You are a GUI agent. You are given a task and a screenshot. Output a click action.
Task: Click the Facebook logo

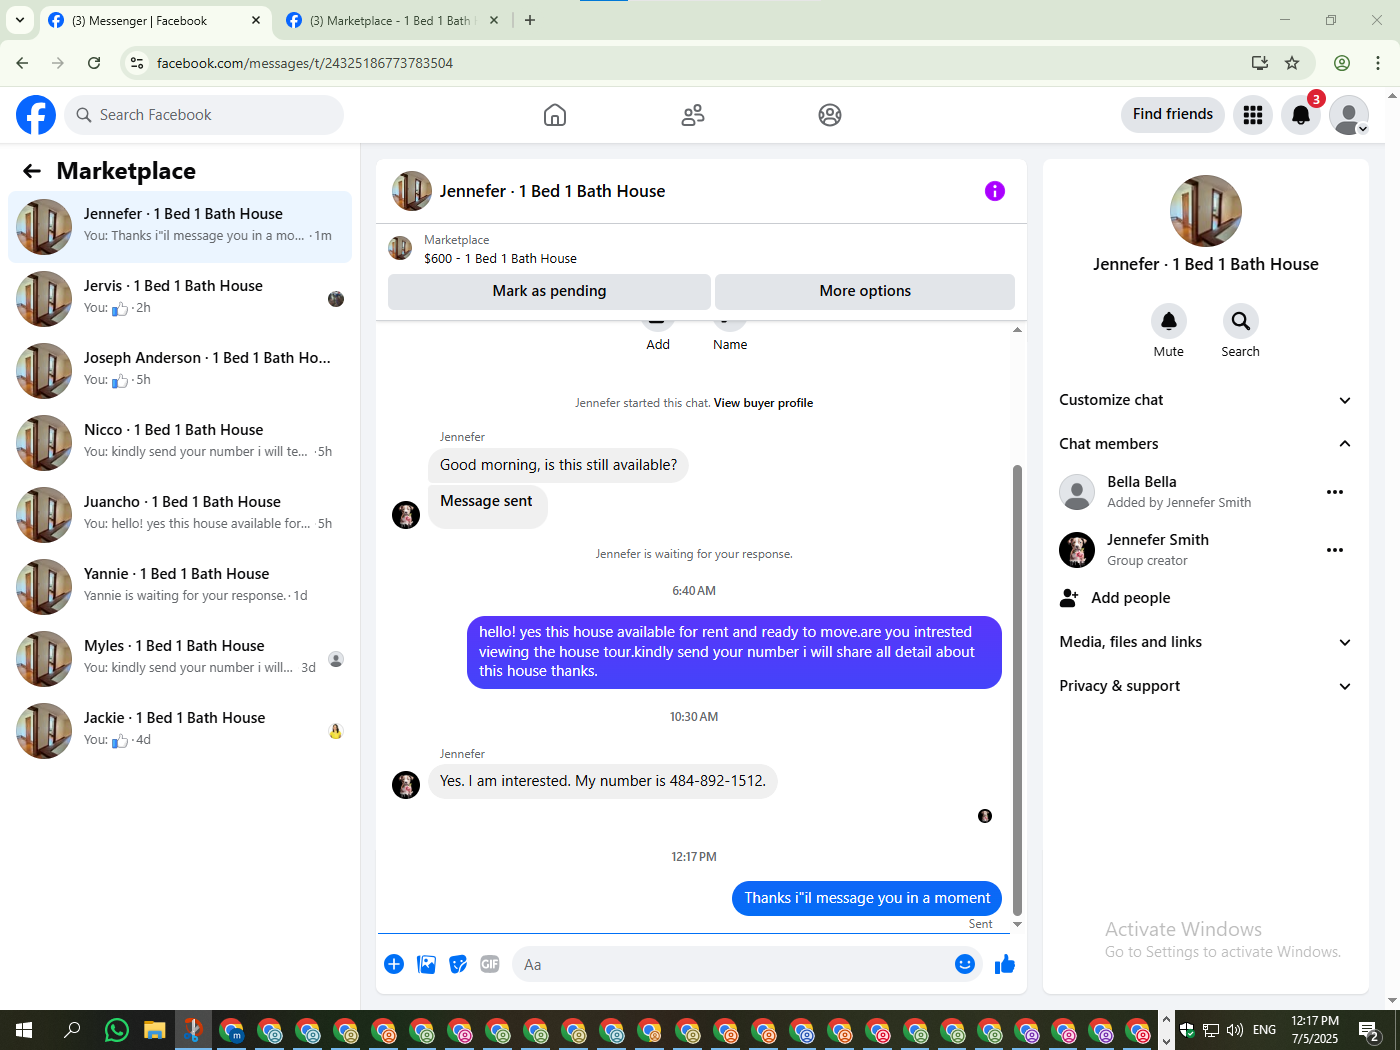[36, 115]
